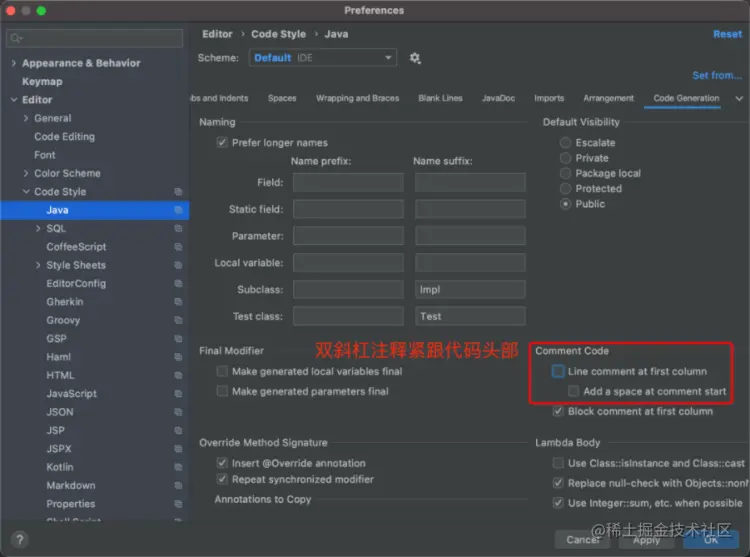The height and width of the screenshot is (557, 750).
Task: Open the scheme settings gear menu
Action: tap(415, 58)
